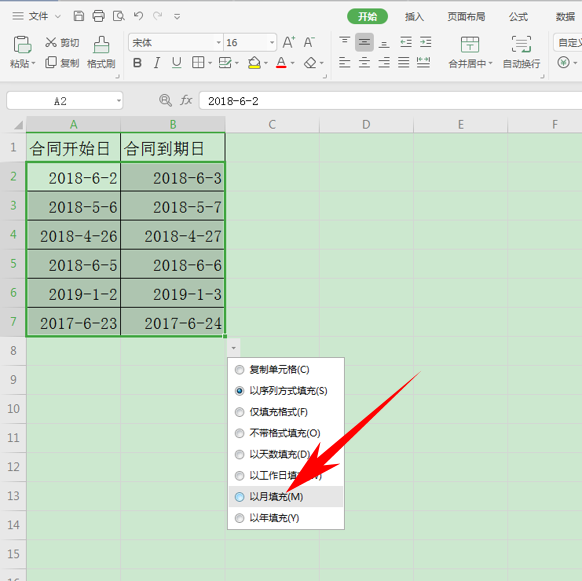
Task: Center text horizontally
Action: pos(364,62)
